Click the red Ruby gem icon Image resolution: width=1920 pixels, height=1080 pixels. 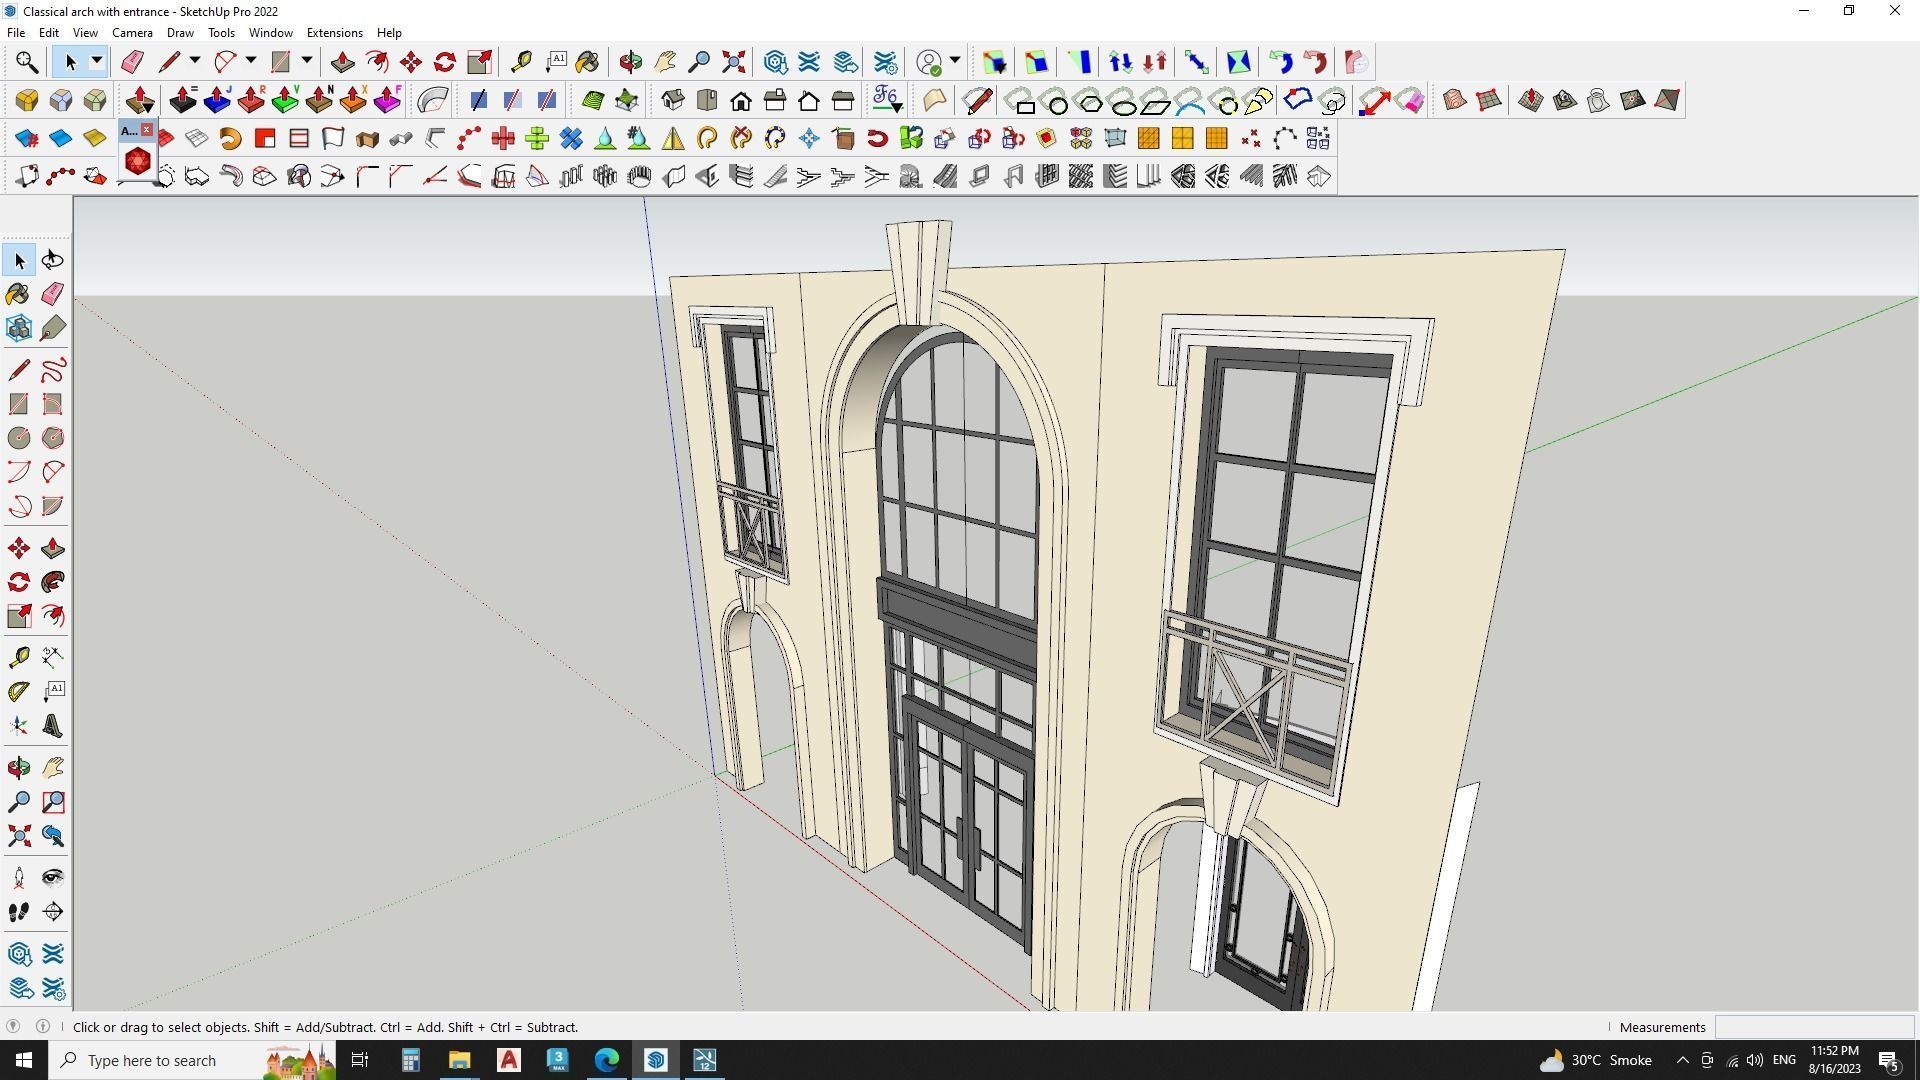tap(138, 161)
